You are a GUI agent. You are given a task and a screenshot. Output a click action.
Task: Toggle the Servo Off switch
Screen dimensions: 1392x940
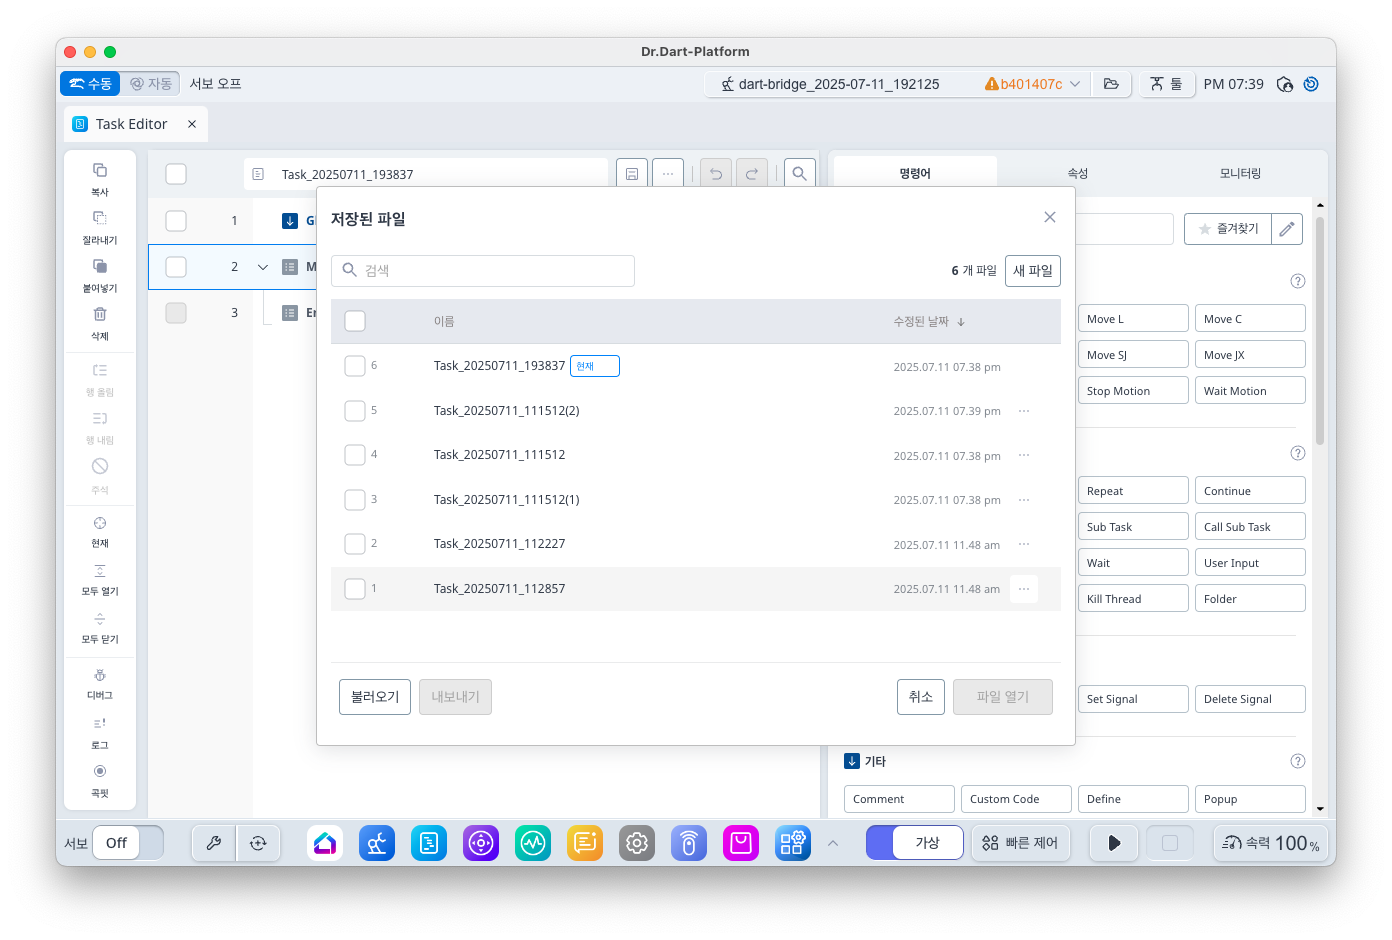click(128, 843)
